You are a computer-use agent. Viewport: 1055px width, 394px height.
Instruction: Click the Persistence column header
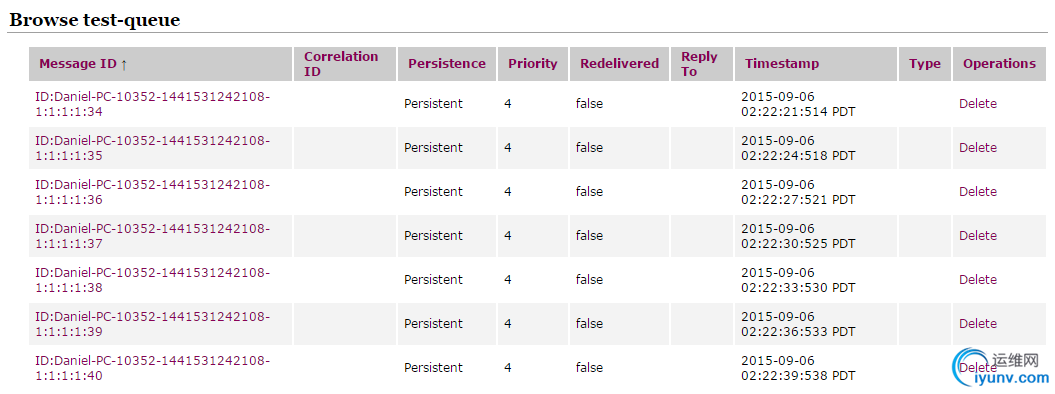447,64
